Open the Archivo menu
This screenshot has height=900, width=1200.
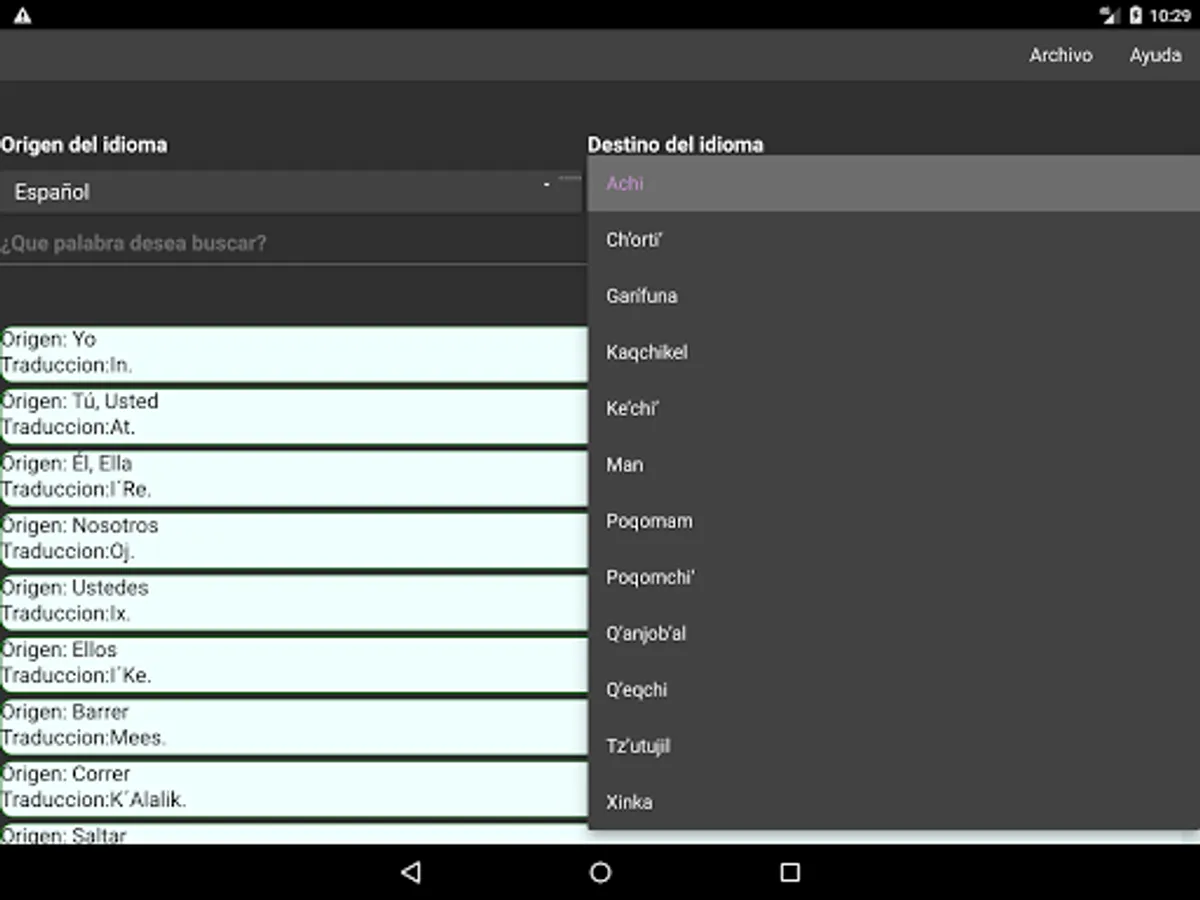click(1060, 55)
